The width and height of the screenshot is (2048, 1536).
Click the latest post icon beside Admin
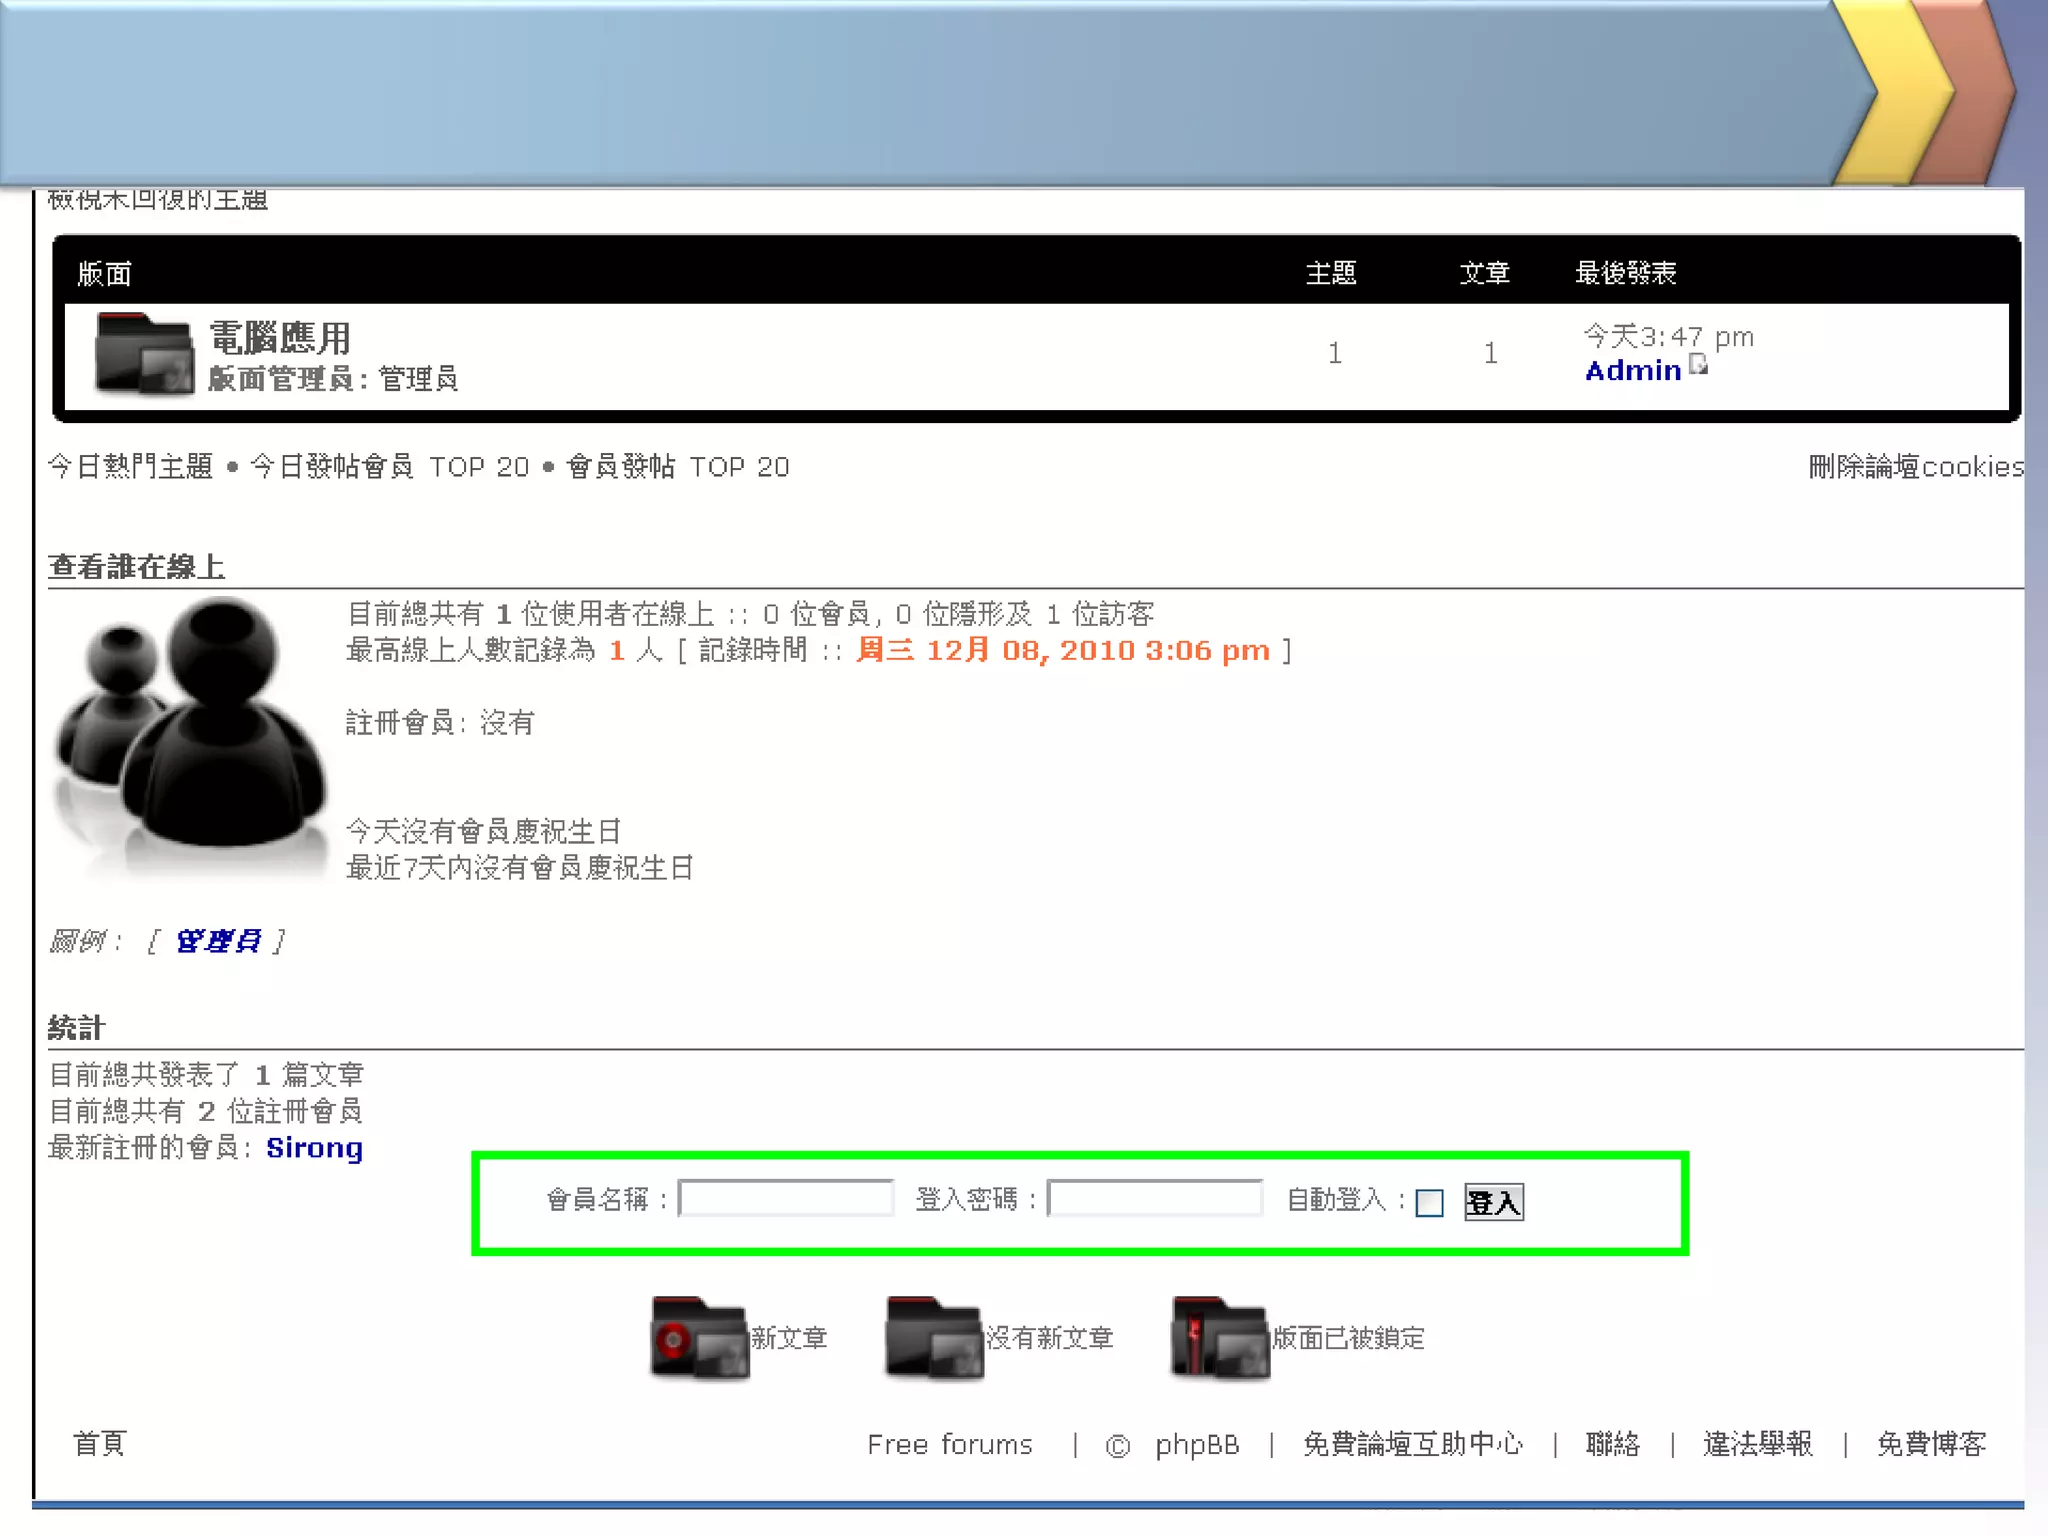1698,365
